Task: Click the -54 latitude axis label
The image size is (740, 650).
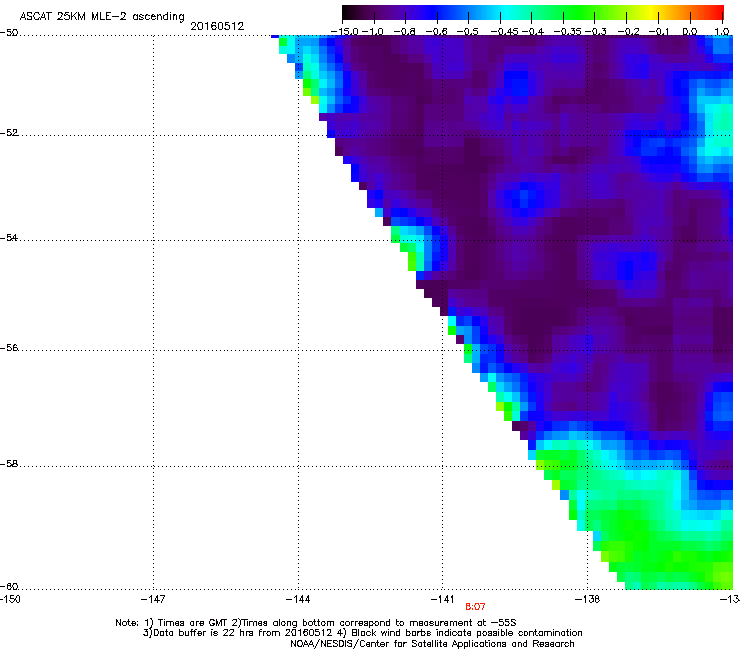Action: point(9,237)
